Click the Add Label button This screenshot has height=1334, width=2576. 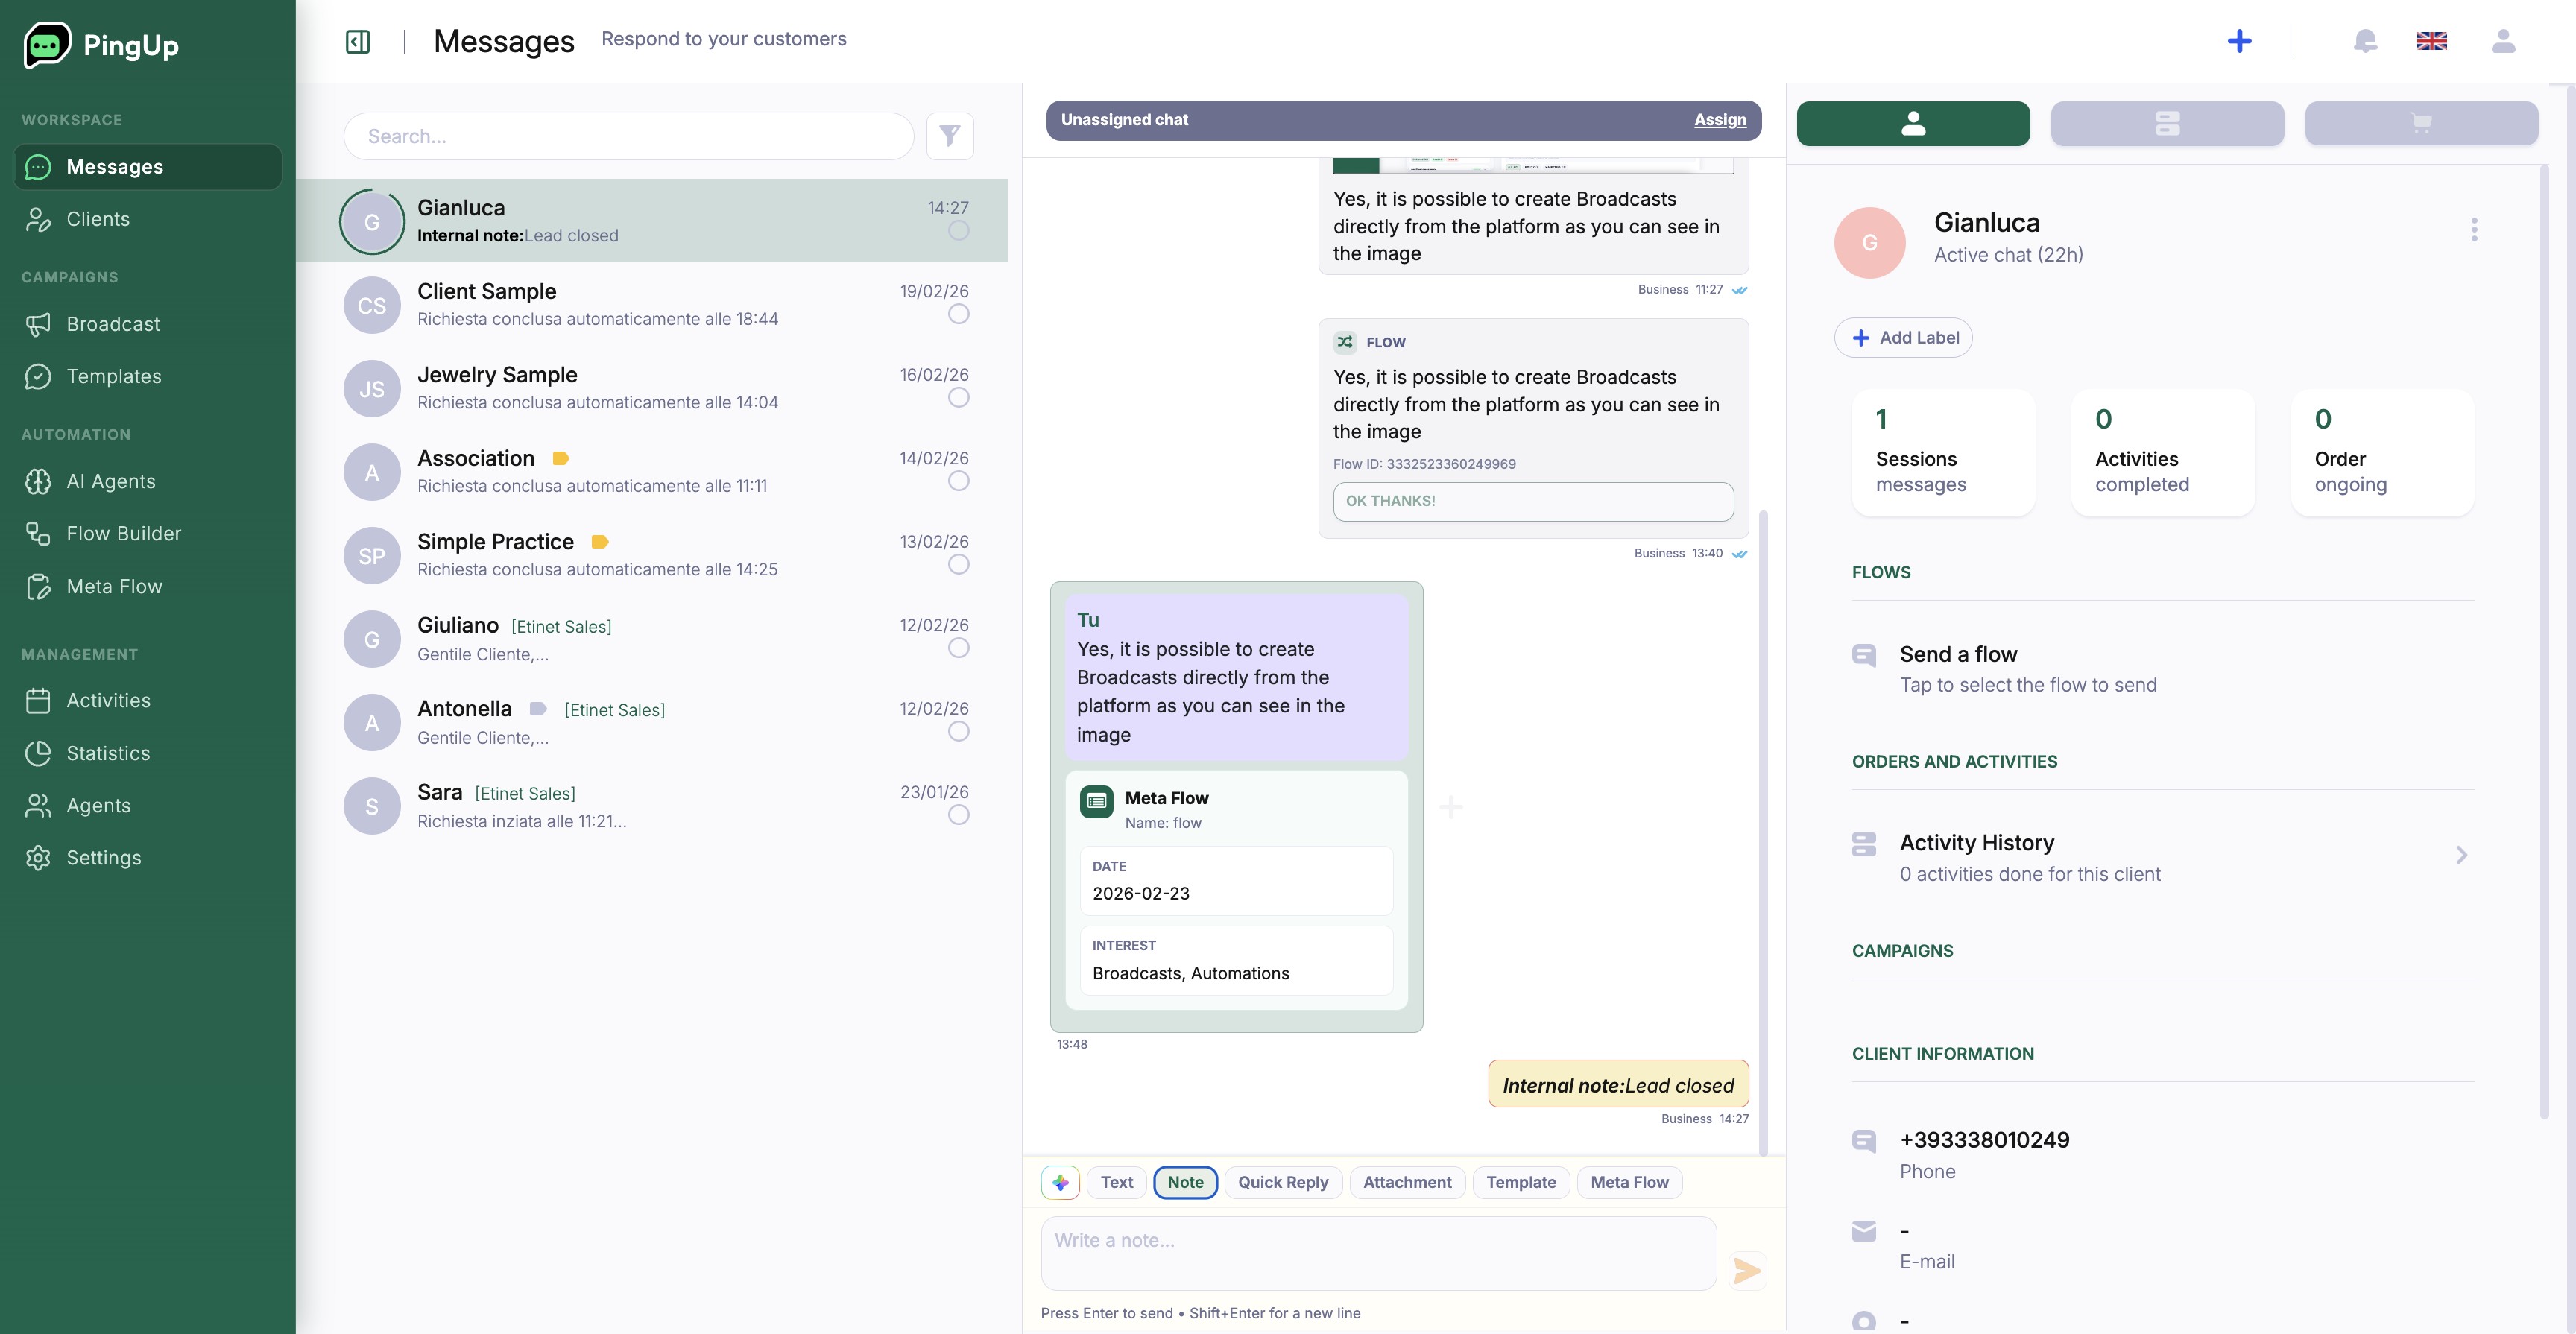coord(1902,338)
